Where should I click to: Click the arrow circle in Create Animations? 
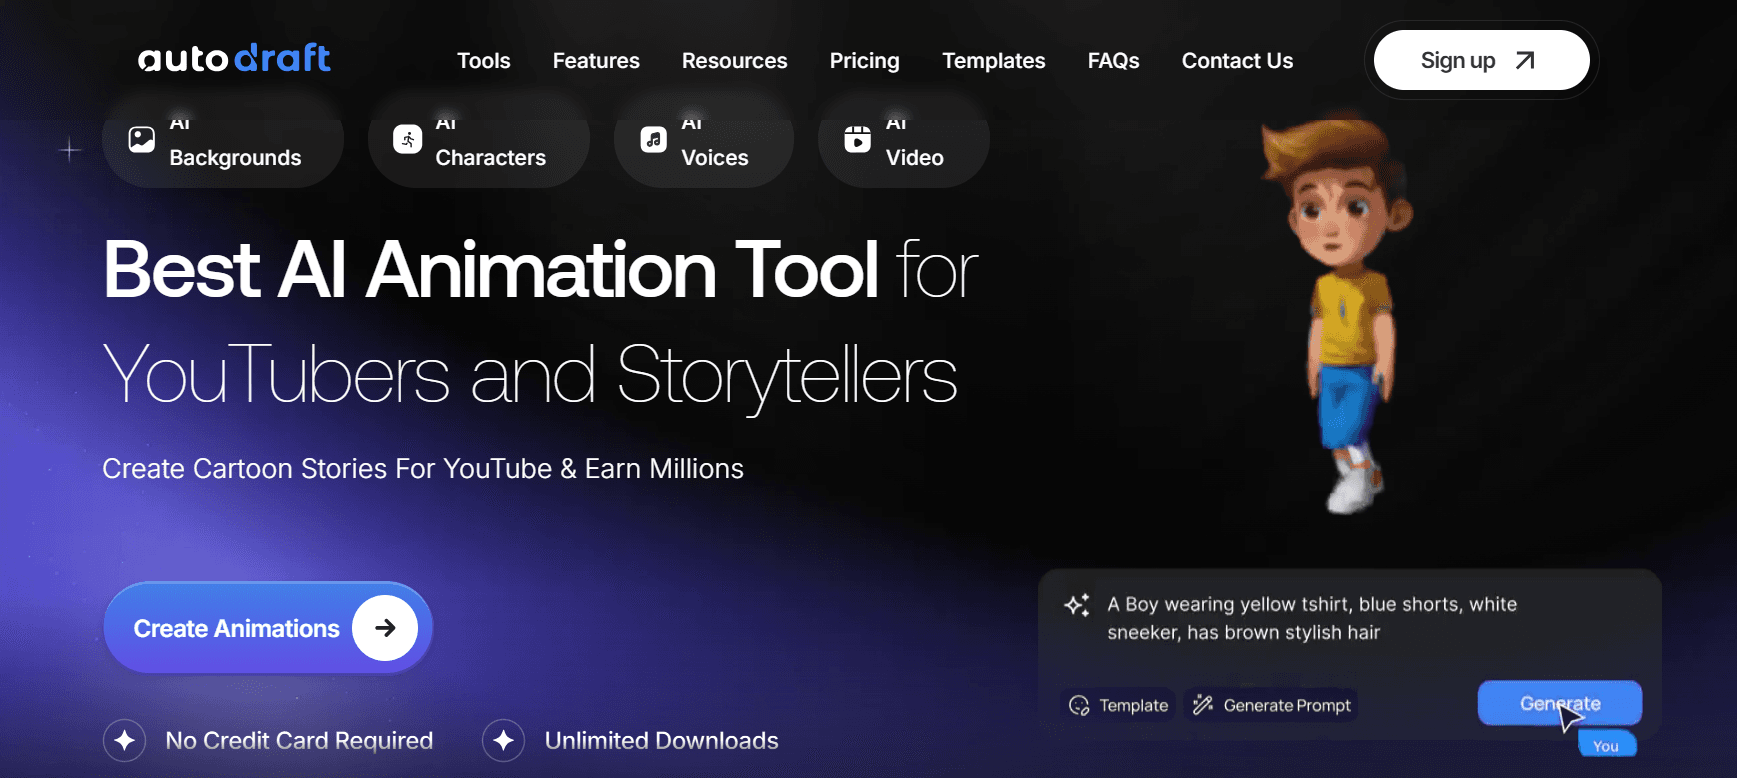point(385,628)
